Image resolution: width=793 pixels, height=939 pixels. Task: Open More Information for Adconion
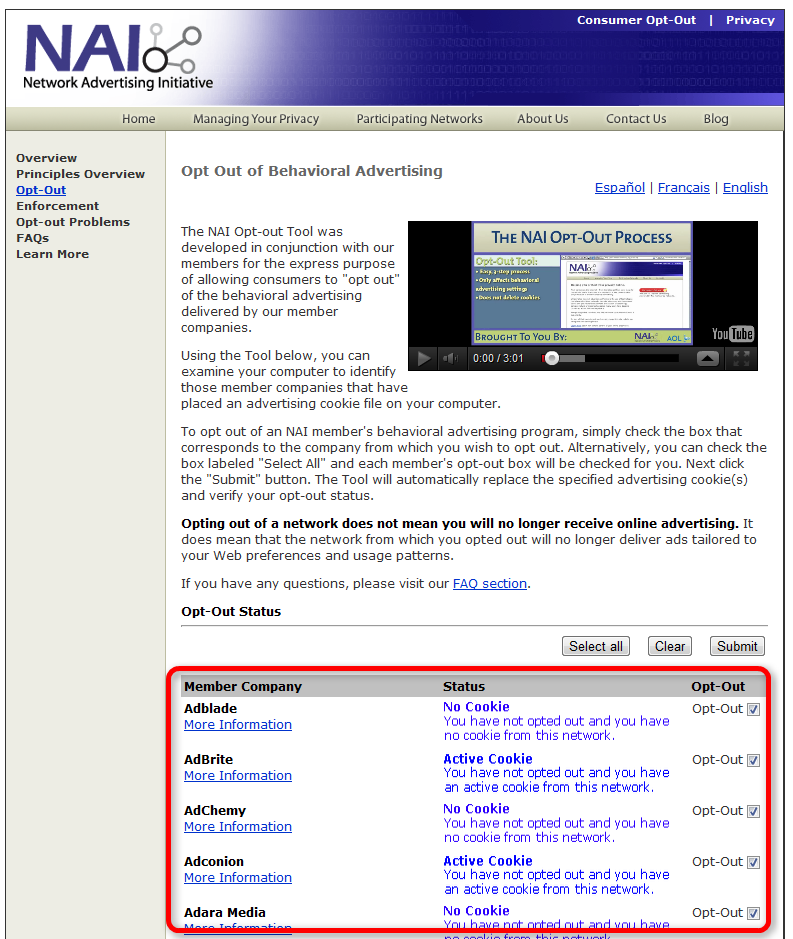pyautogui.click(x=238, y=877)
